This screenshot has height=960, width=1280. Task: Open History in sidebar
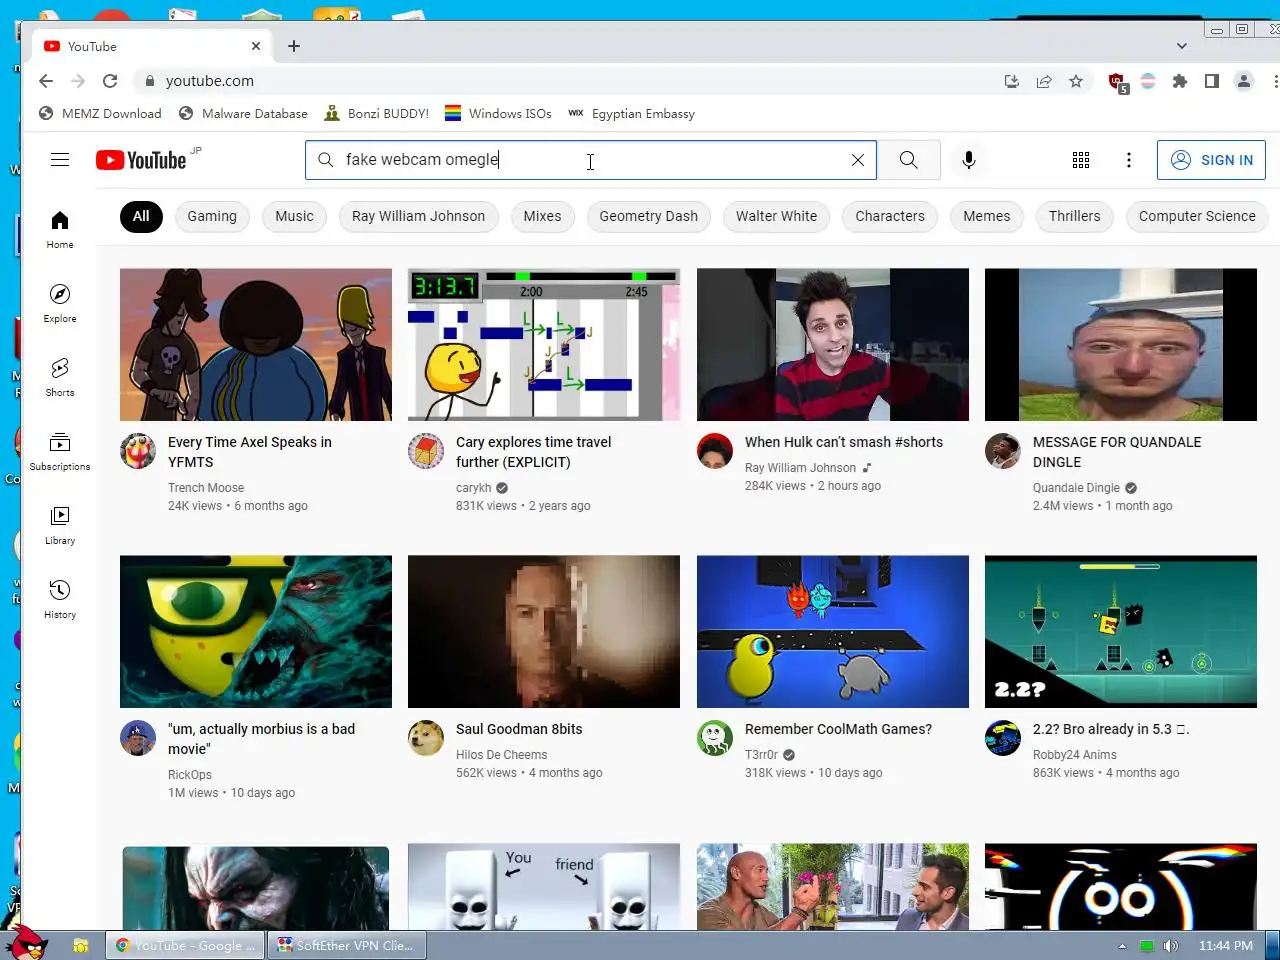[60, 600]
